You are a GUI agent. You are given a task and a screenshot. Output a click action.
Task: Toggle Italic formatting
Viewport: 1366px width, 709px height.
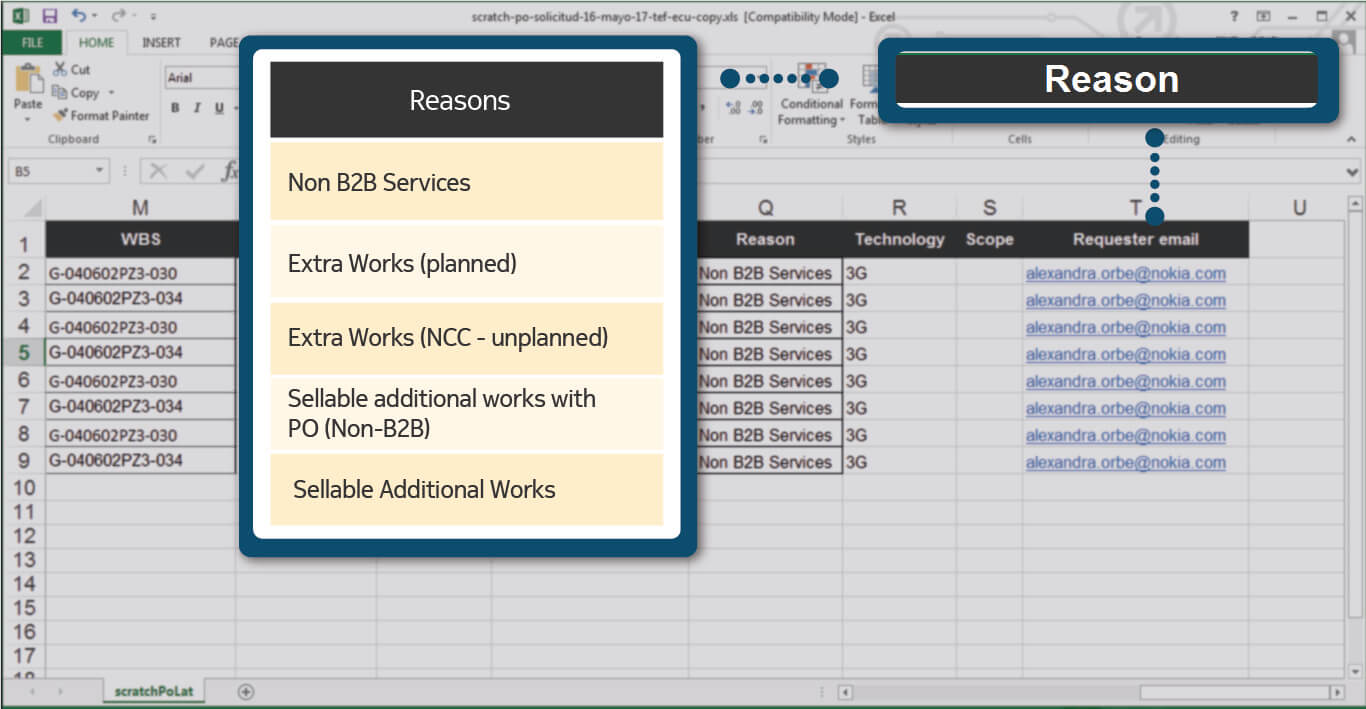click(x=197, y=108)
